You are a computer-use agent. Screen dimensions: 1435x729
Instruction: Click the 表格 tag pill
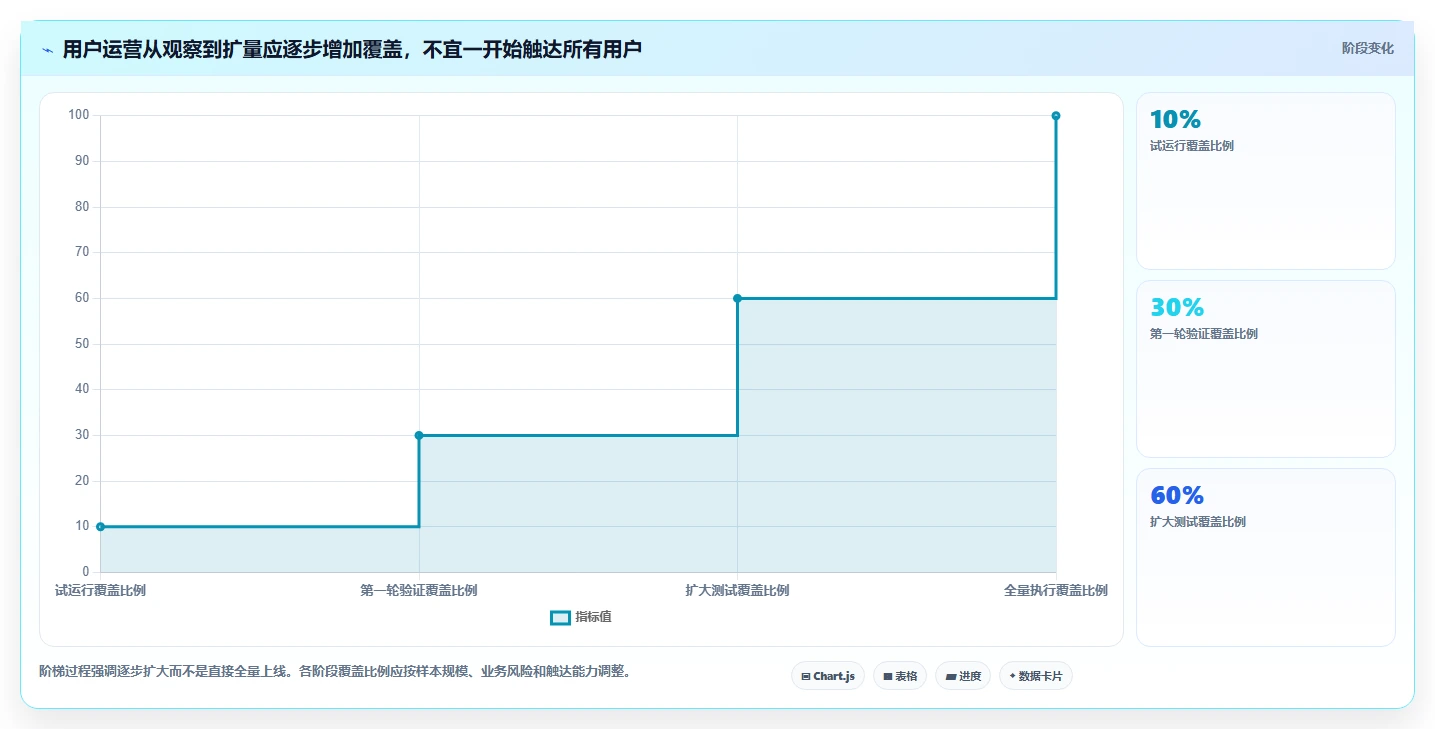pos(900,676)
